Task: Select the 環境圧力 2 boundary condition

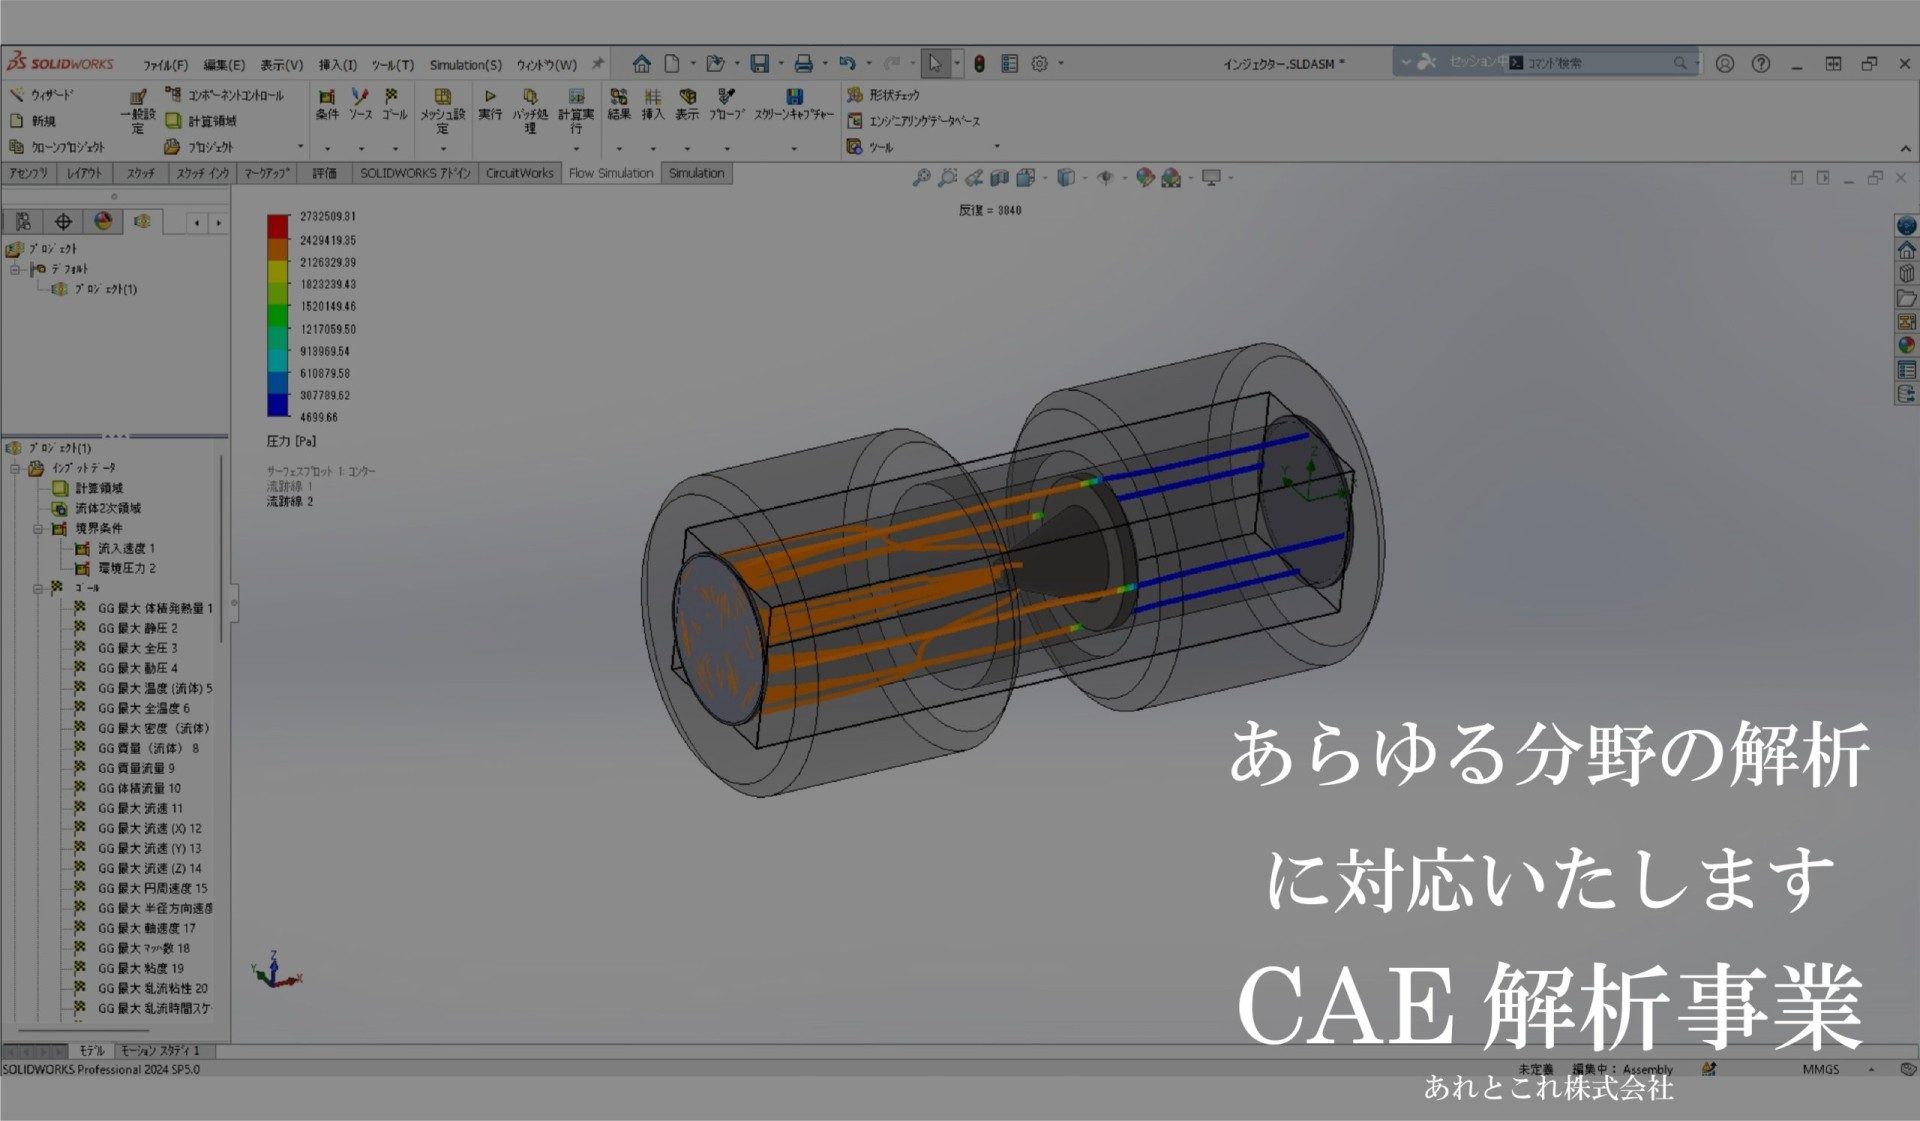Action: click(115, 568)
